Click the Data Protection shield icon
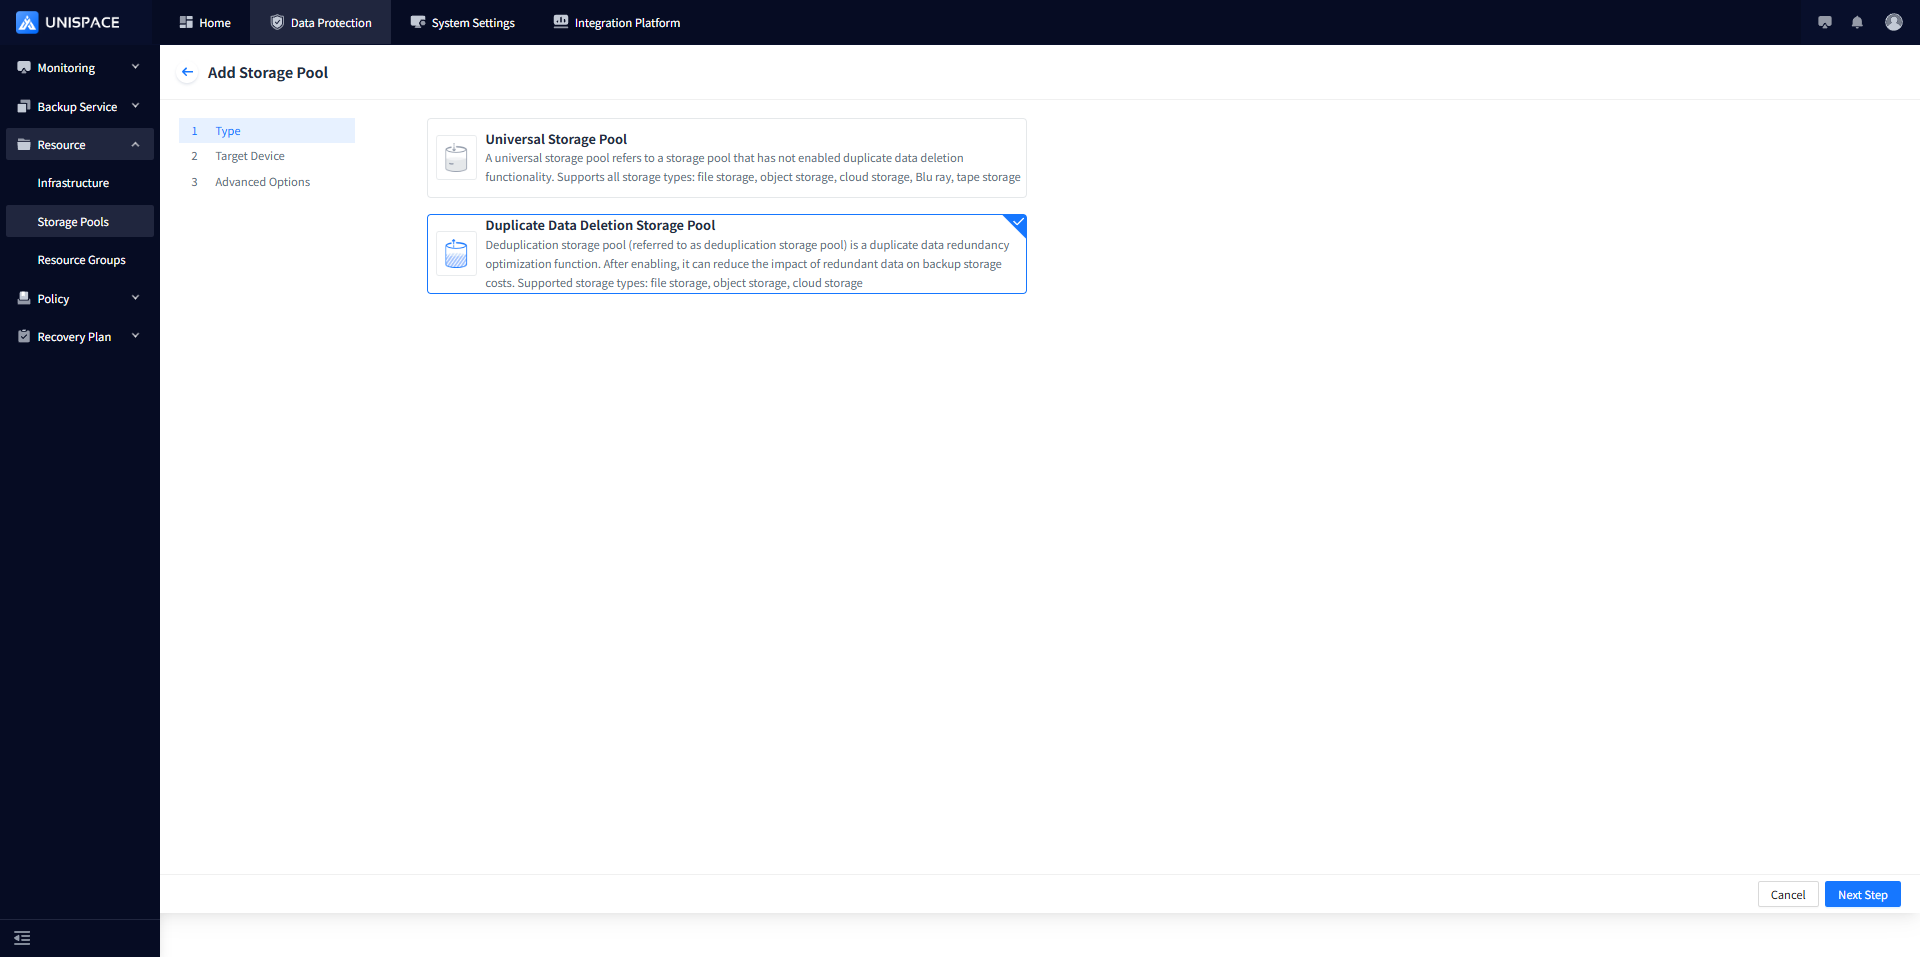Screen dimensions: 1920x957 [x=277, y=22]
